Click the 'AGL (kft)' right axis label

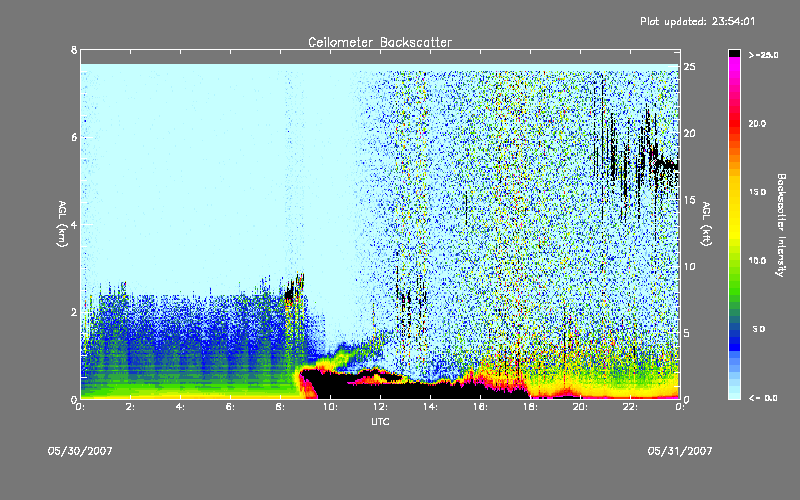tap(706, 224)
